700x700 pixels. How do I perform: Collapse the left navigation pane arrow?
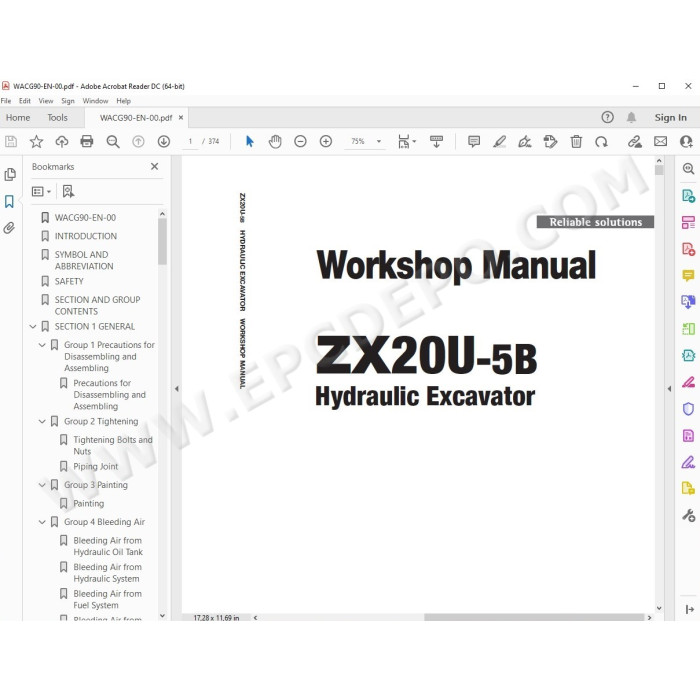[x=177, y=389]
